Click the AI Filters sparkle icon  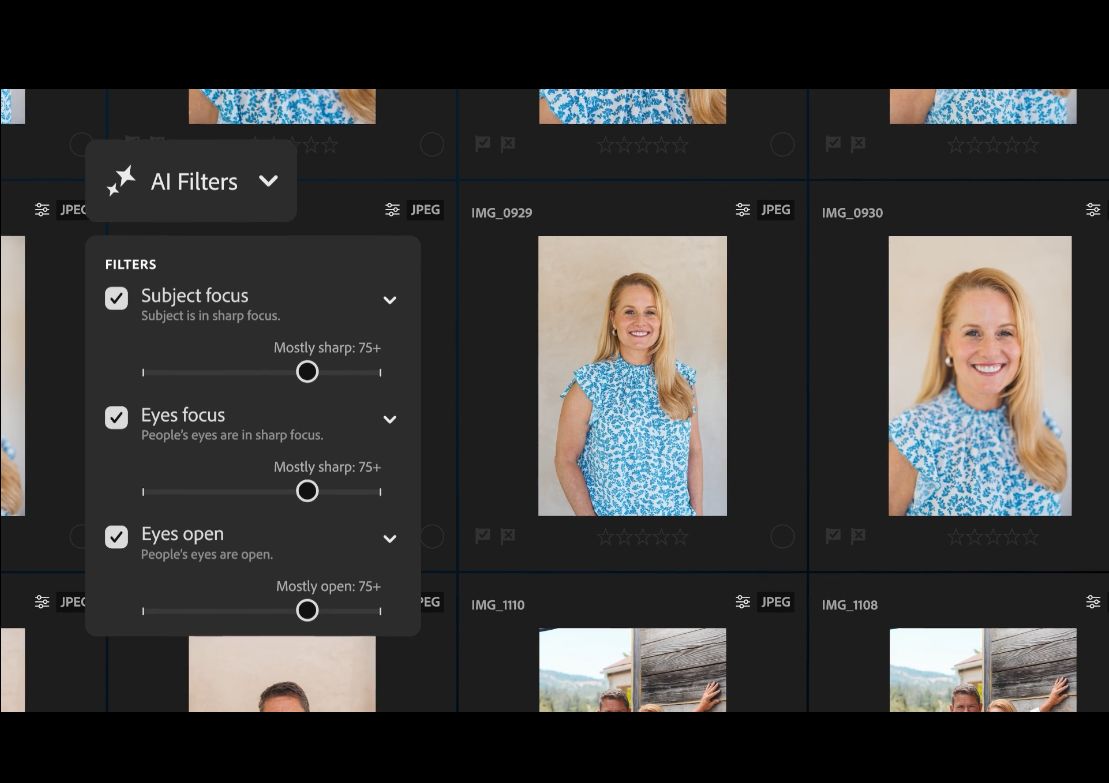(x=121, y=180)
